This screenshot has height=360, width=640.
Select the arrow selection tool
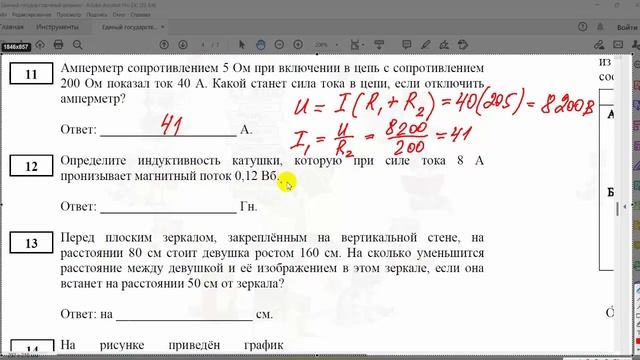point(242,45)
